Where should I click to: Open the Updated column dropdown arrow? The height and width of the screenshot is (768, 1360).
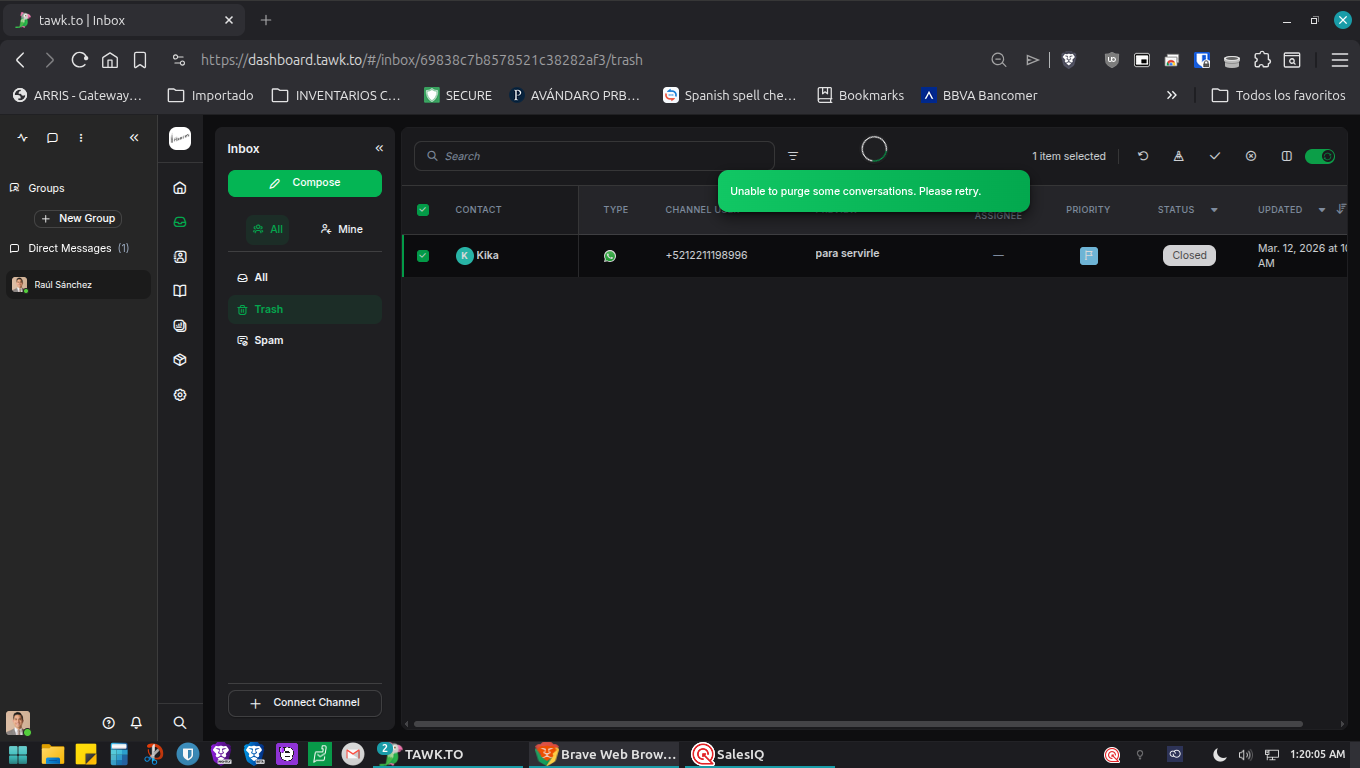(1322, 210)
